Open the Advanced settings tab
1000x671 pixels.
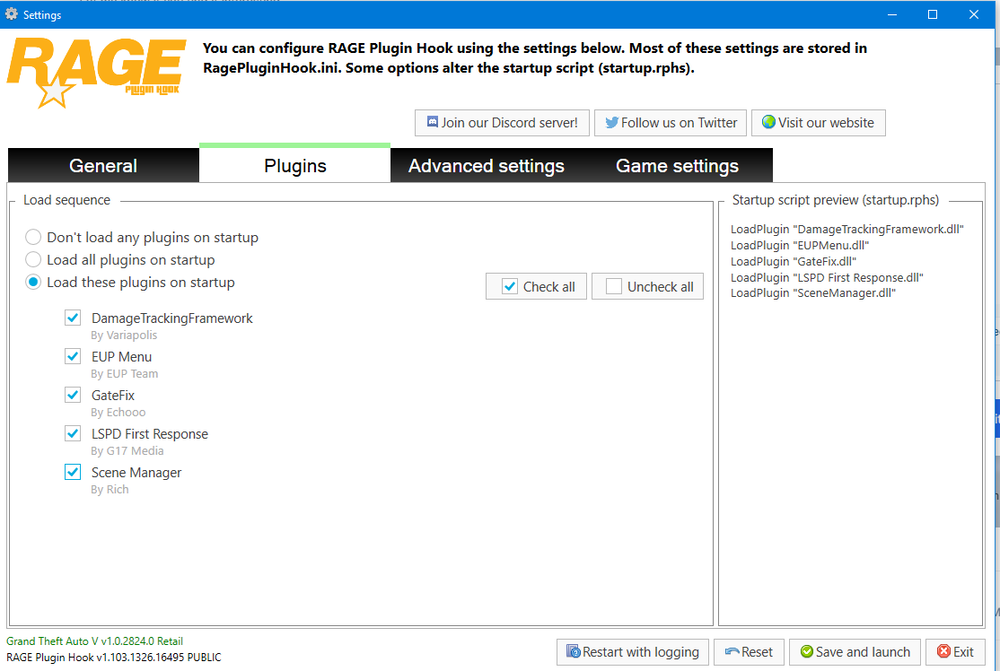[x=486, y=165]
